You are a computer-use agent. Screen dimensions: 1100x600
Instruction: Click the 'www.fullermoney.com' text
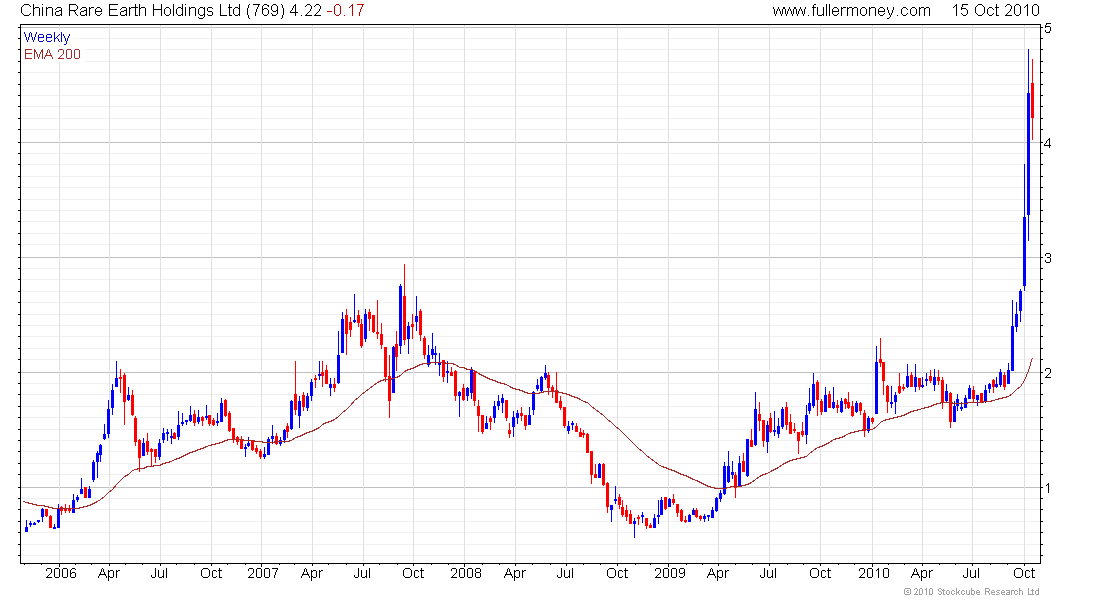[x=852, y=11]
